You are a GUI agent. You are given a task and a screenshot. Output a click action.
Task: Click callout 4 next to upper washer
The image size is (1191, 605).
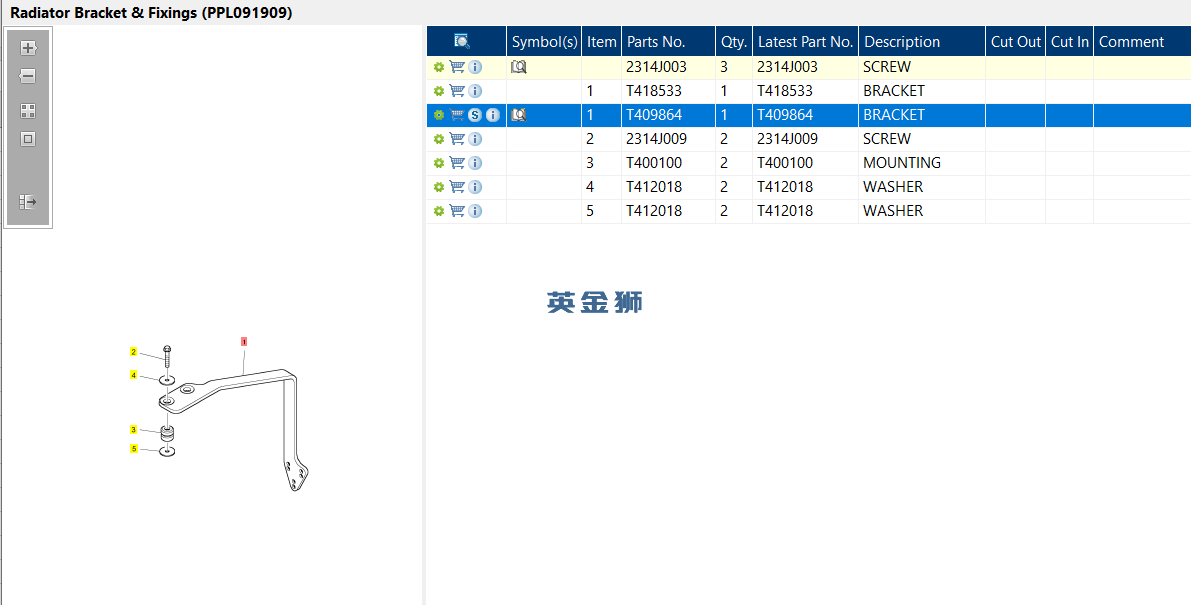[134, 375]
